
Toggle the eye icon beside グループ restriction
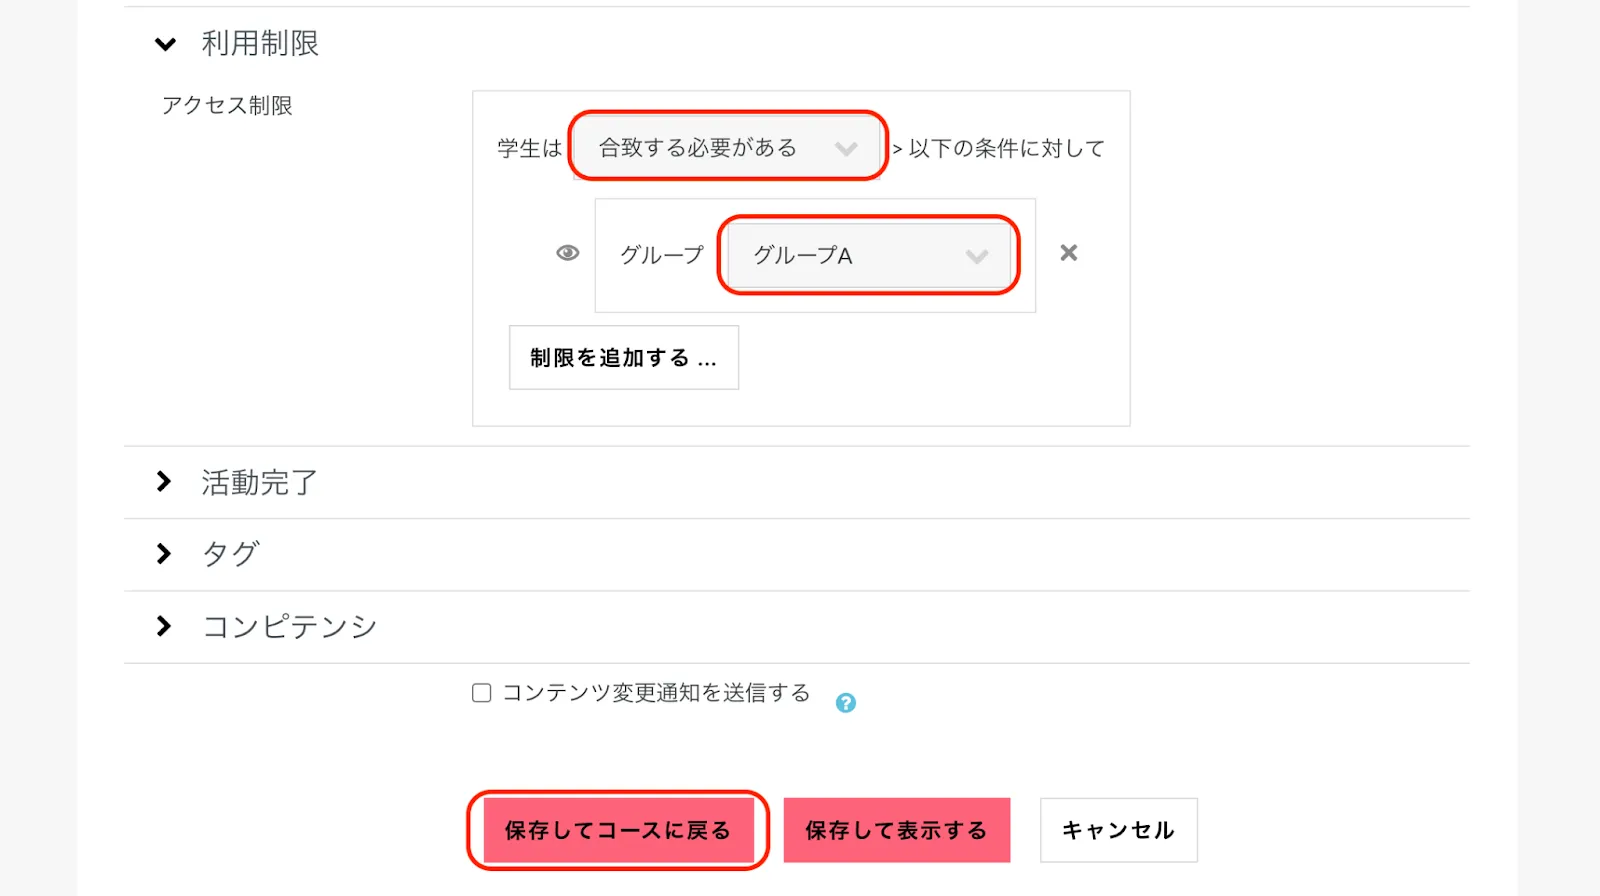click(x=567, y=253)
